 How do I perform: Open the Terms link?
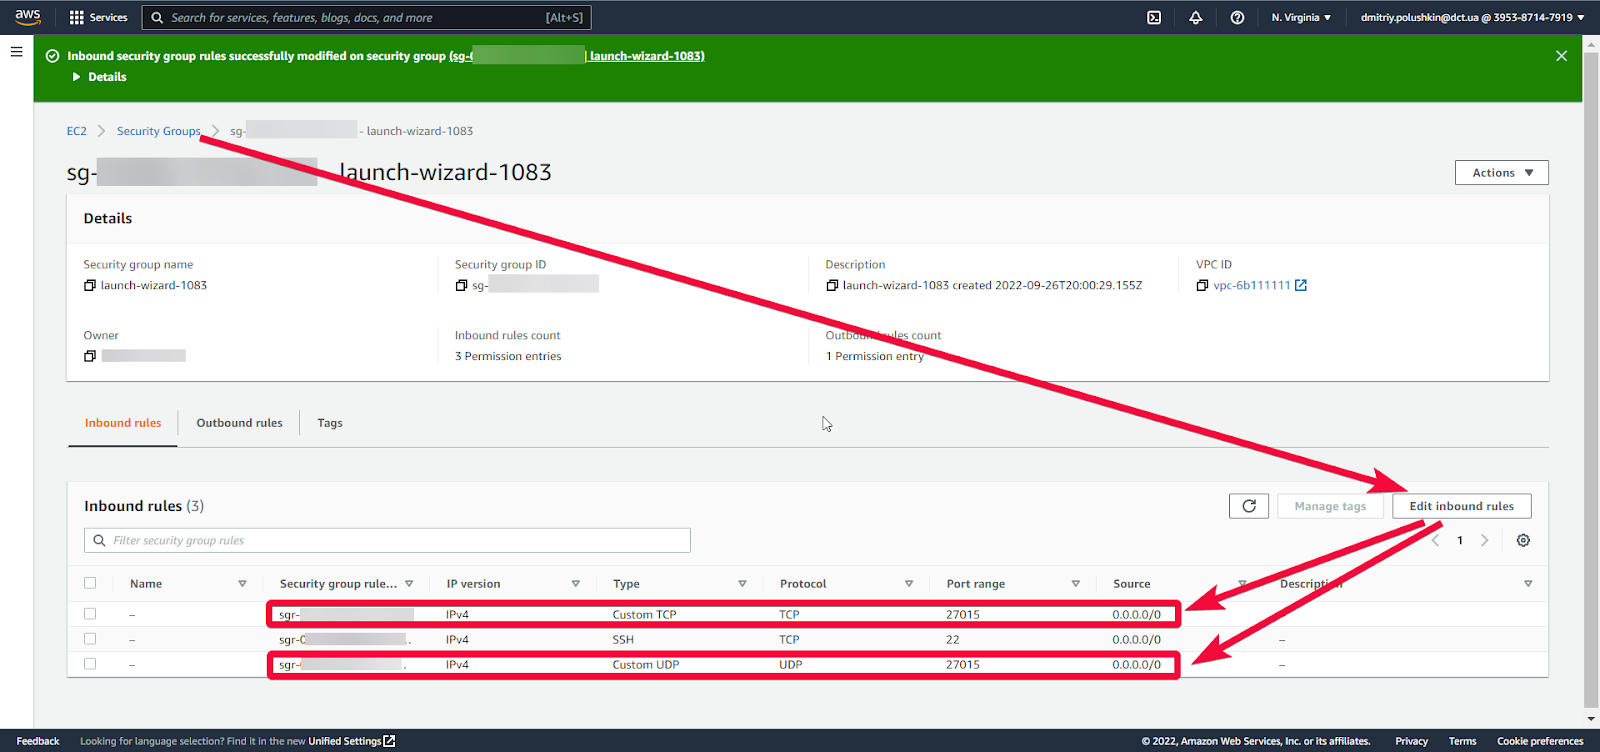[x=1462, y=741]
